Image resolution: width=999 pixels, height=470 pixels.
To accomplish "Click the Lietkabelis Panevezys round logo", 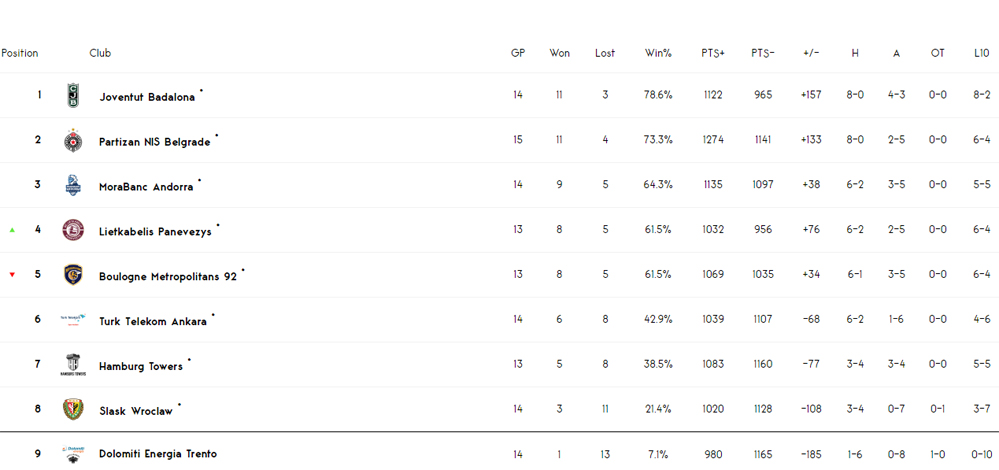I will (x=73, y=231).
